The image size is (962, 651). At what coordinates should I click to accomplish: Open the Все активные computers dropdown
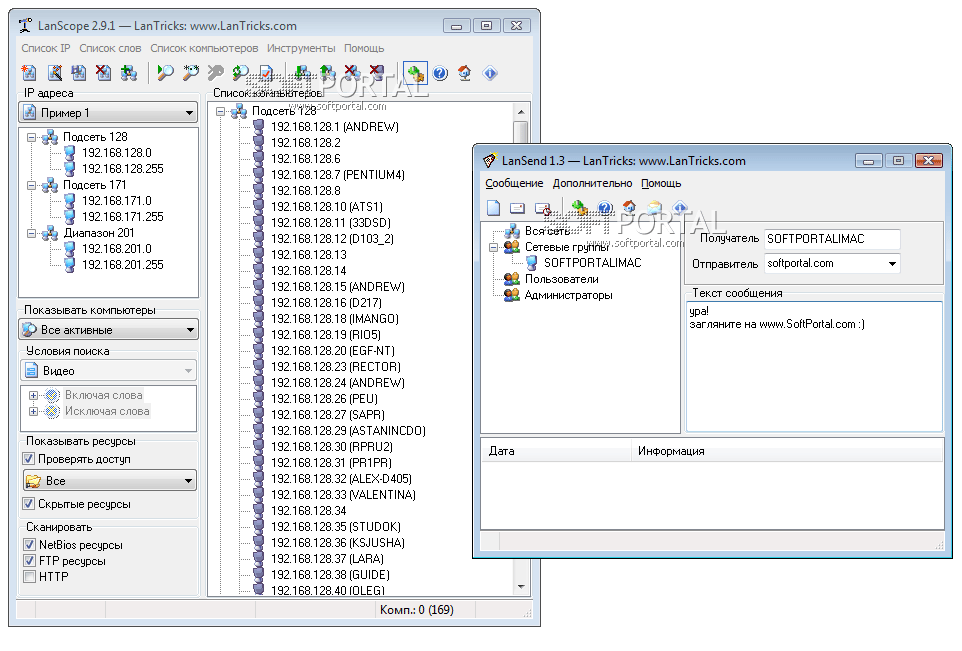[x=109, y=330]
